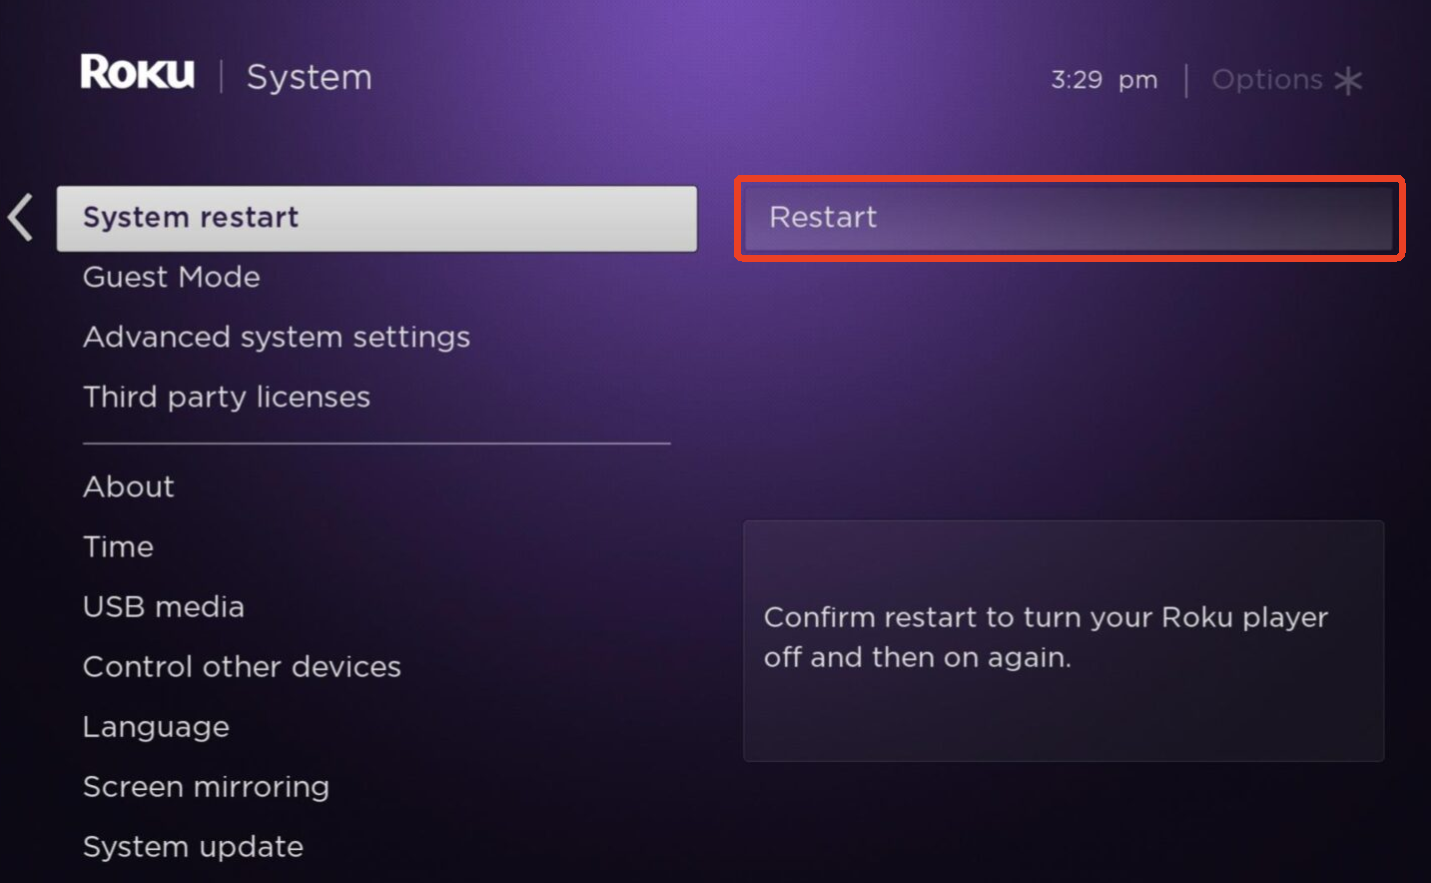Choose Language settings

point(156,727)
